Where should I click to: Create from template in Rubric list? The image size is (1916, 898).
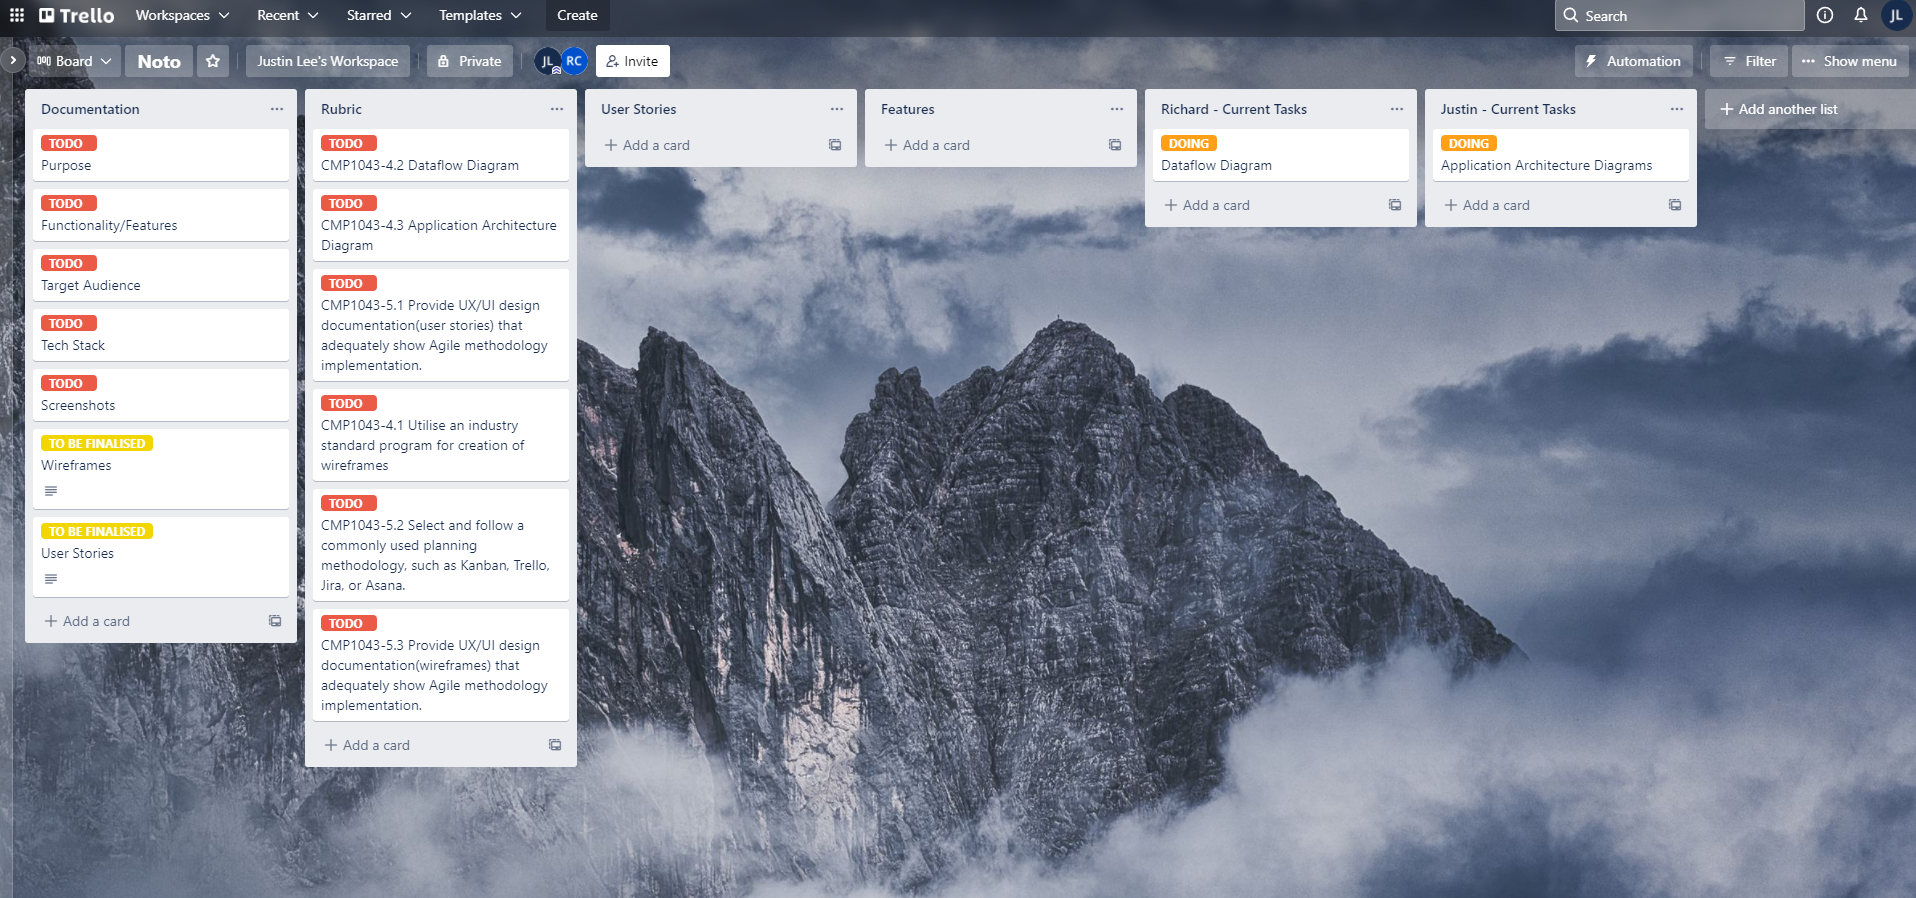(x=555, y=745)
